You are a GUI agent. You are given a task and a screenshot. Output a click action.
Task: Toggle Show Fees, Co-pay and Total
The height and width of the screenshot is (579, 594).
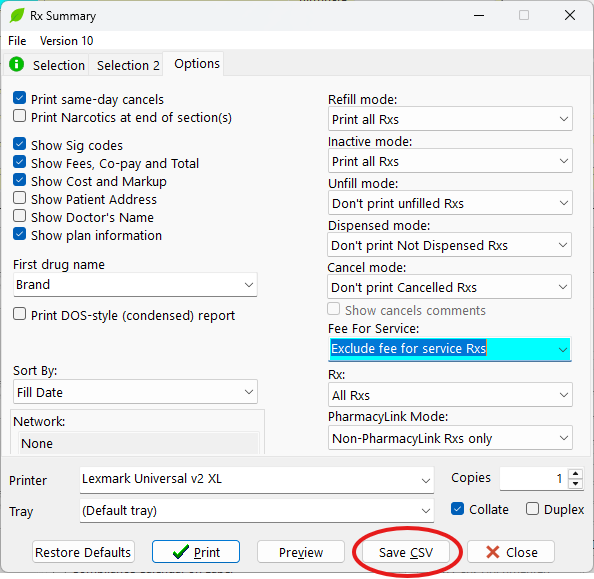click(19, 162)
